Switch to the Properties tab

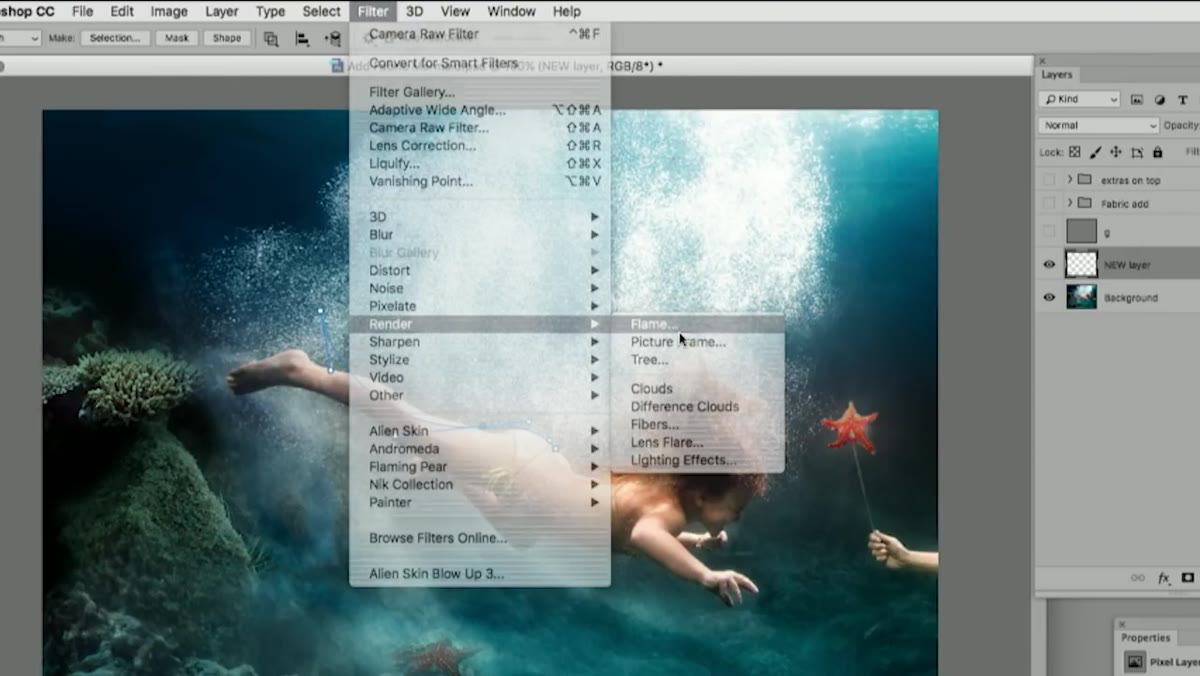tap(1145, 637)
